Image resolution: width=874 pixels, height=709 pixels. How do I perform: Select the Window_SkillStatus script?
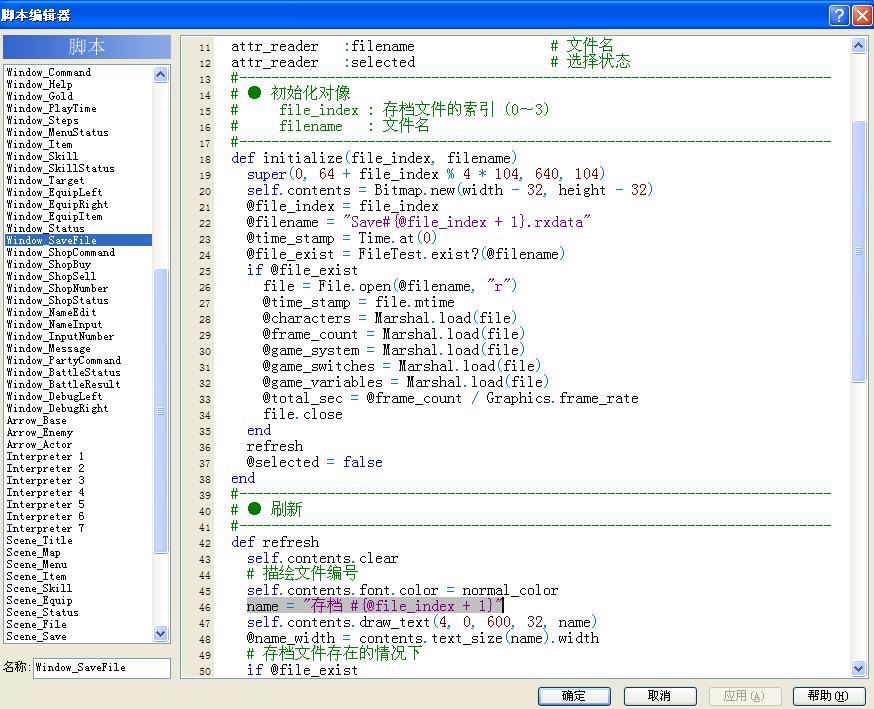pyautogui.click(x=60, y=168)
